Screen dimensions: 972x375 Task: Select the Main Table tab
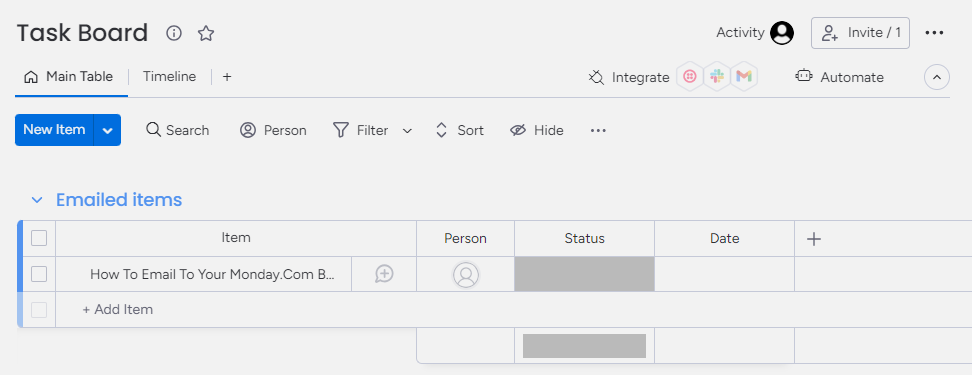click(68, 77)
